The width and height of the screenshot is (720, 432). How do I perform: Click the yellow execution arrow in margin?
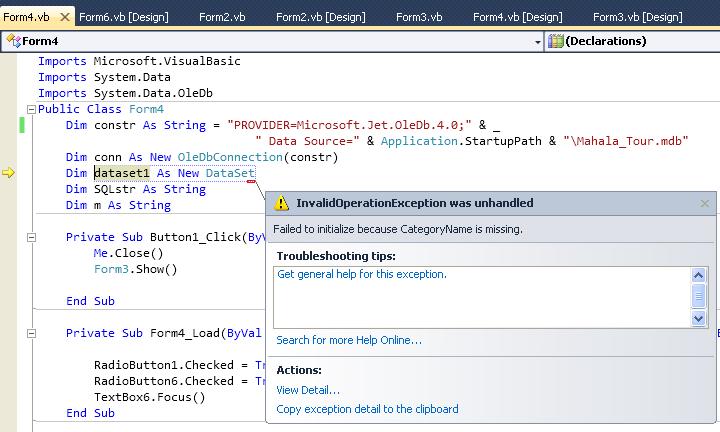click(8, 173)
